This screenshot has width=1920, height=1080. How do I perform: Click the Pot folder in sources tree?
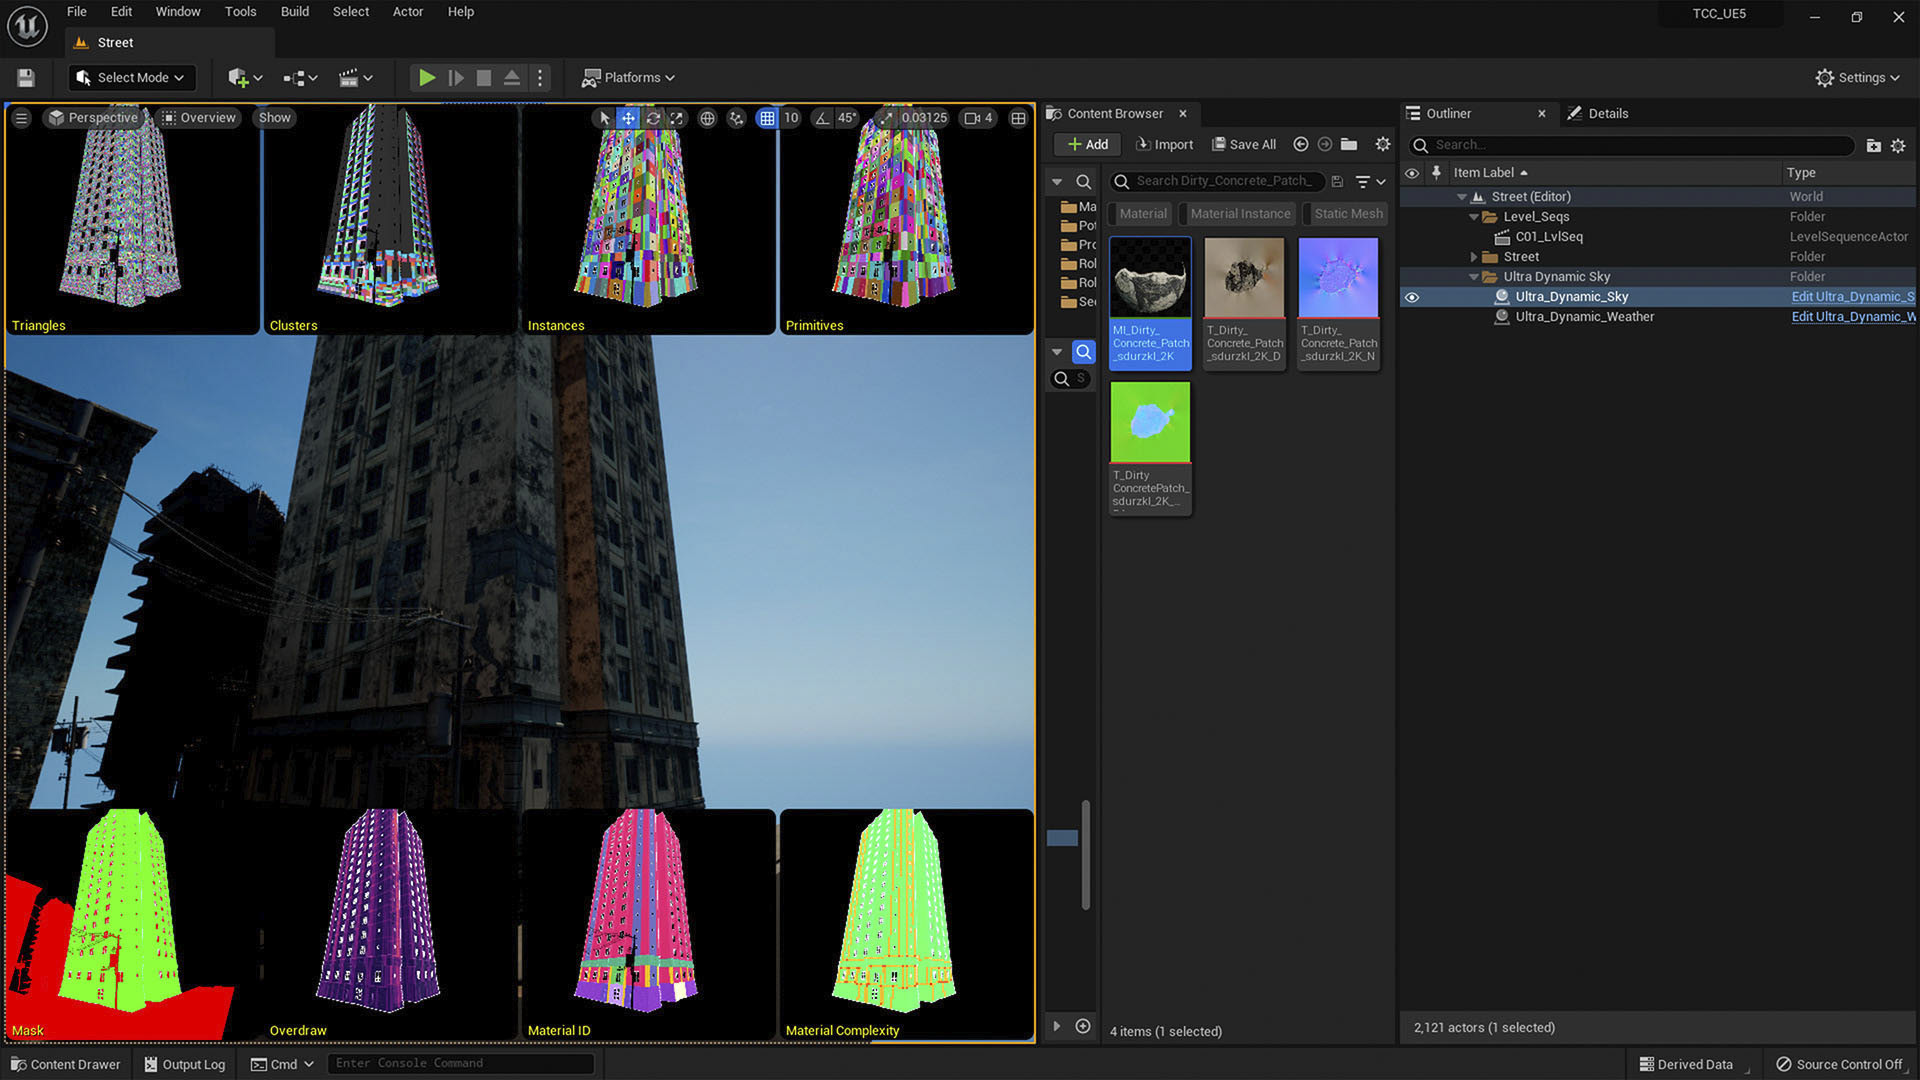click(x=1079, y=226)
